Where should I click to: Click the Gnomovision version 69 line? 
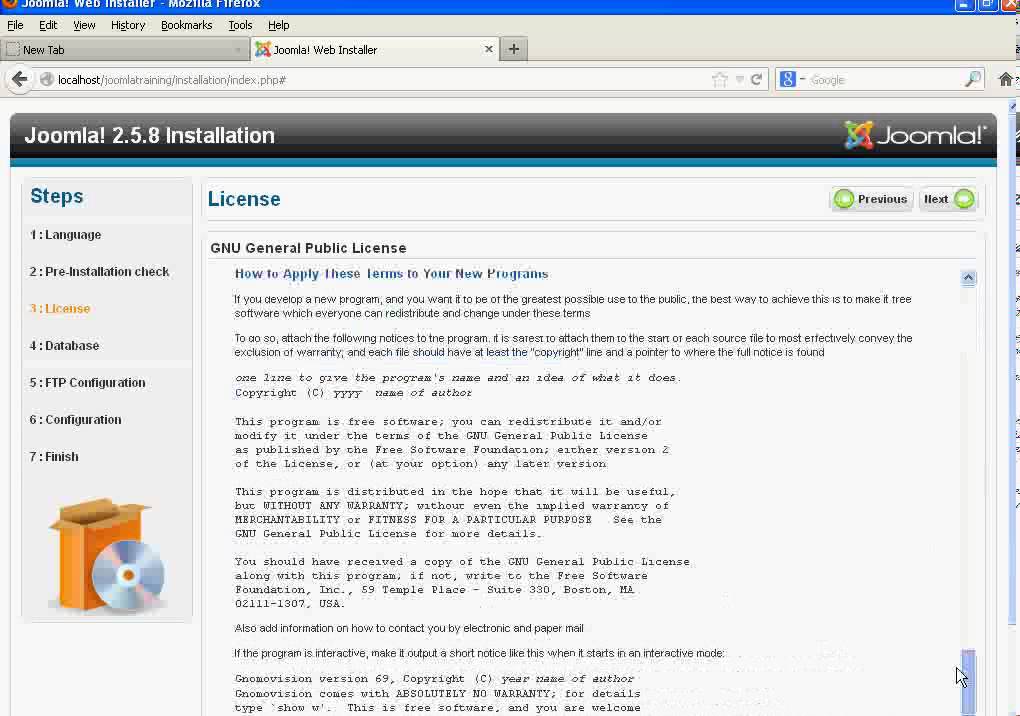pyautogui.click(x=434, y=679)
